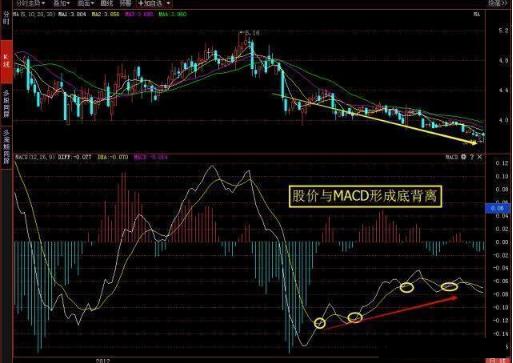513x363 pixels.
Task: Expand the first toolbar dropdown at top left
Action: pyautogui.click(x=31, y=3)
